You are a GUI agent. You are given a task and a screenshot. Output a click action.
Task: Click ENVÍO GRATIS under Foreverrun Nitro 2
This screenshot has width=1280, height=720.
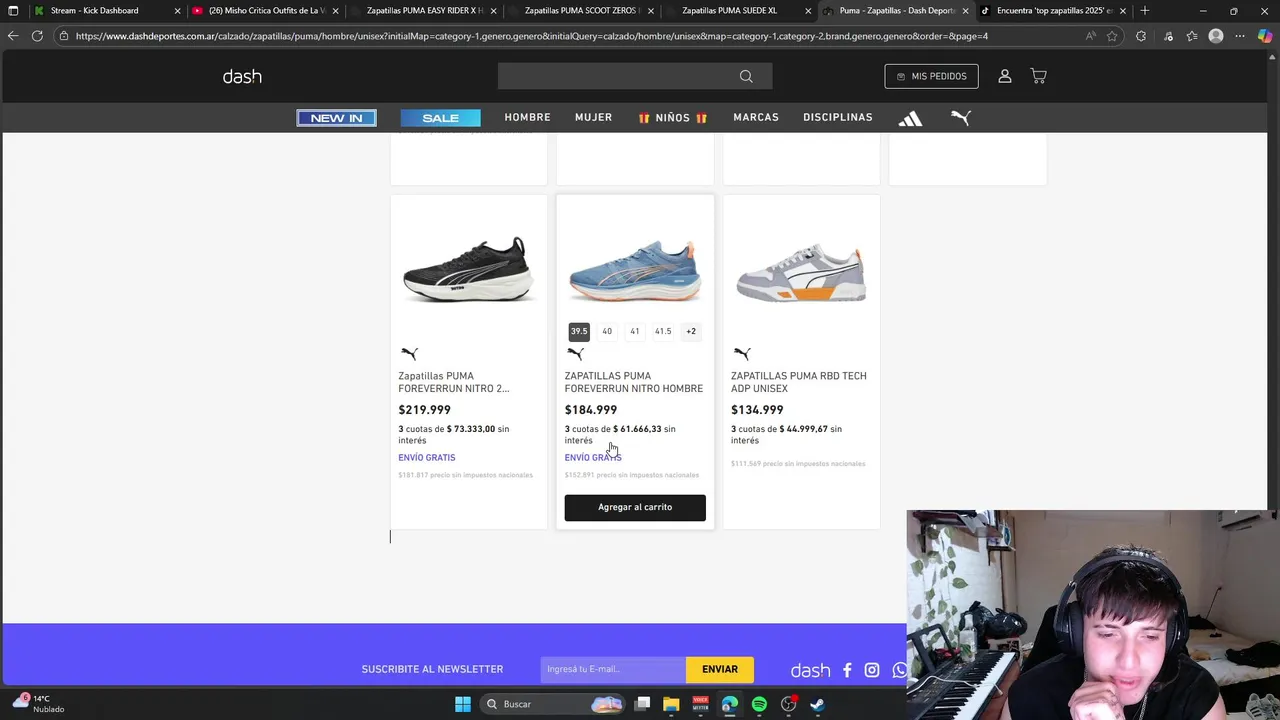coord(427,458)
